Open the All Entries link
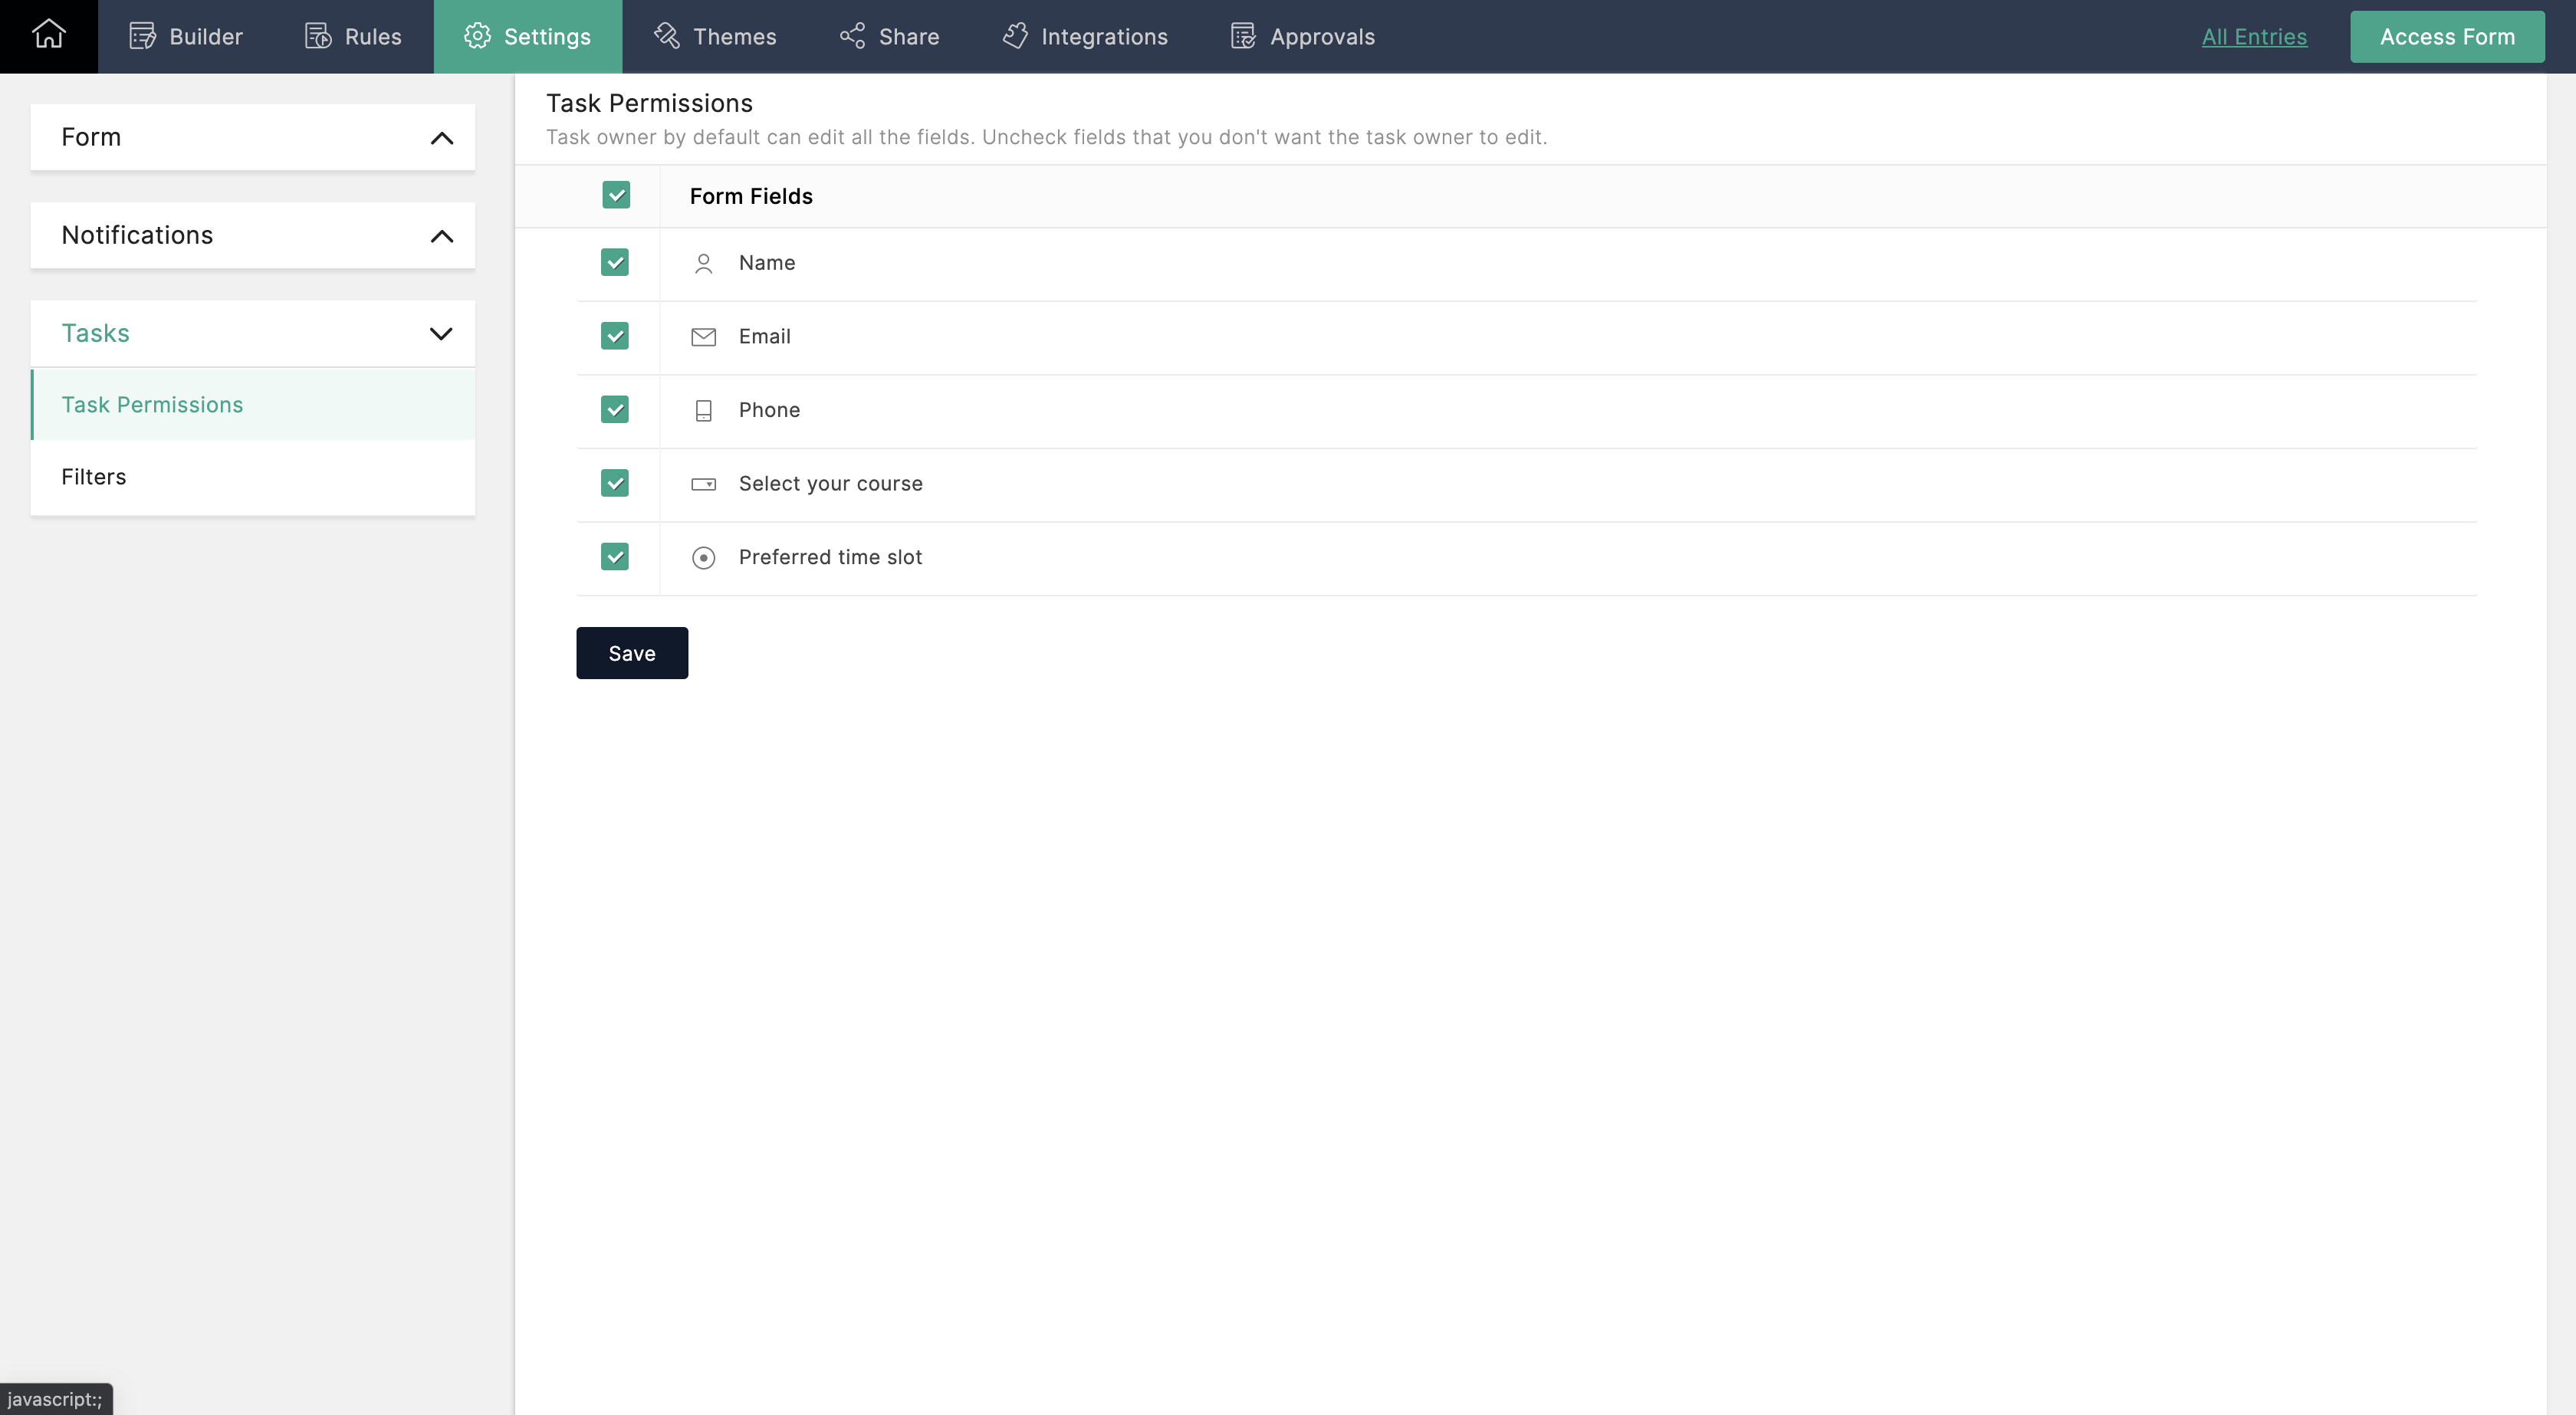Image resolution: width=2576 pixels, height=1415 pixels. [2254, 37]
